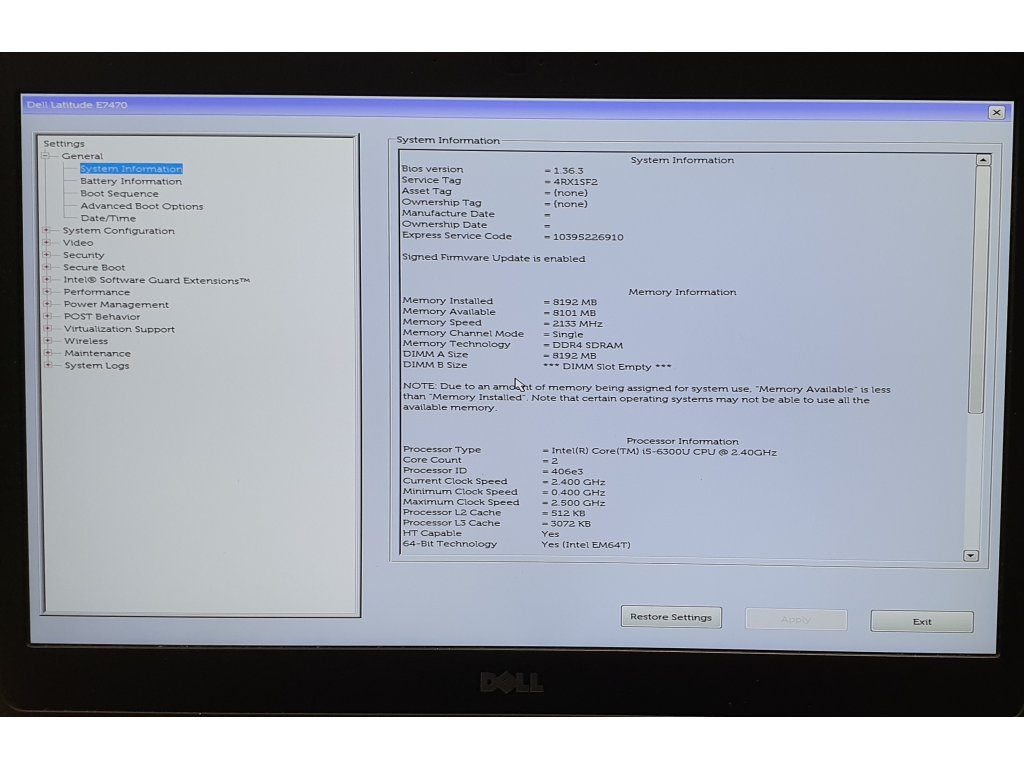This screenshot has width=1024, height=768.
Task: Select the Performance category label
Action: (x=97, y=292)
